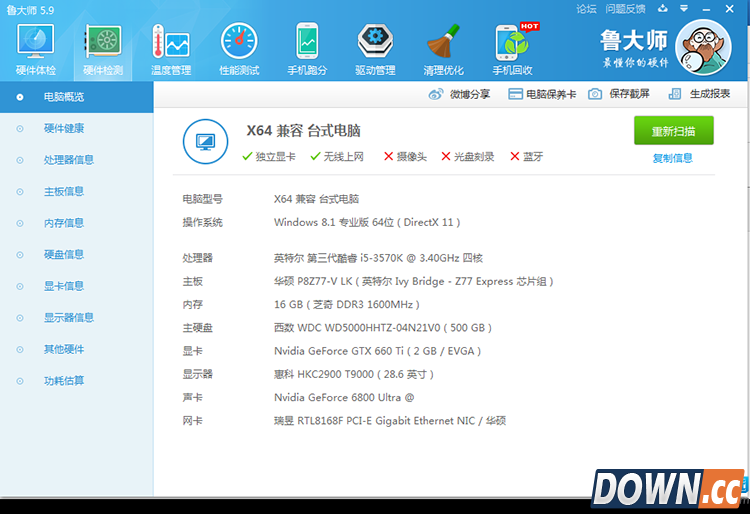This screenshot has width=750, height=514.
Task: Click the 复制信息 copy info link
Action: click(x=673, y=158)
